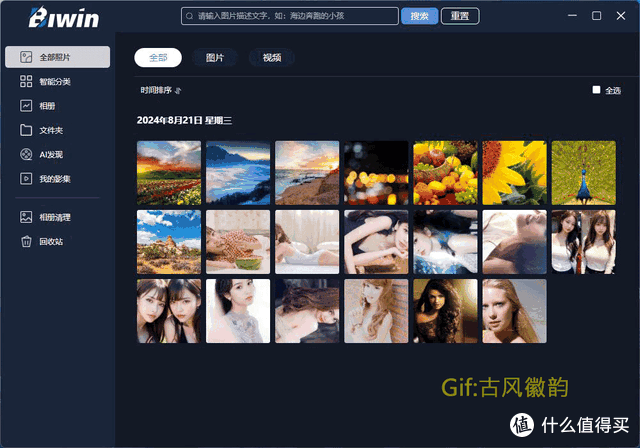The image size is (640, 448).
Task: Open 相册 album icon
Action: coord(26,106)
